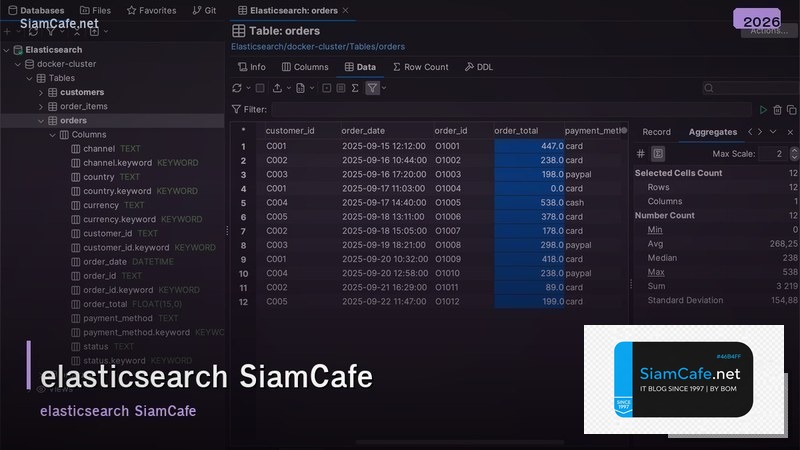Open the filter toggle dropdown arrow
Image resolution: width=800 pixels, height=450 pixels.
tap(384, 88)
